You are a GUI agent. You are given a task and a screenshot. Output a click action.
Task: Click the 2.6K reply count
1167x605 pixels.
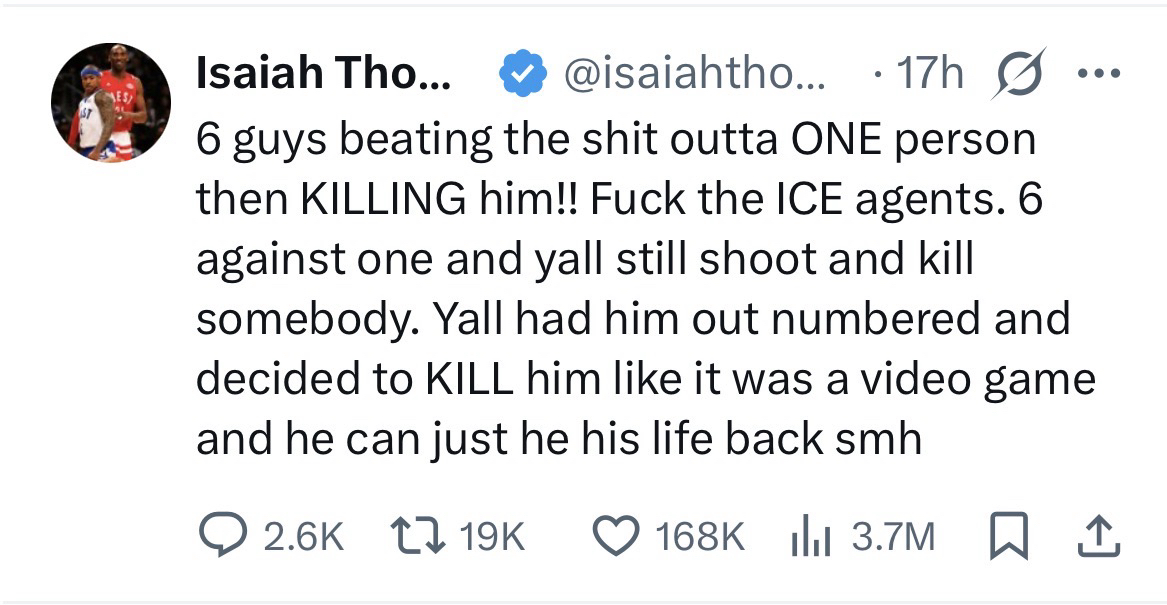[304, 538]
